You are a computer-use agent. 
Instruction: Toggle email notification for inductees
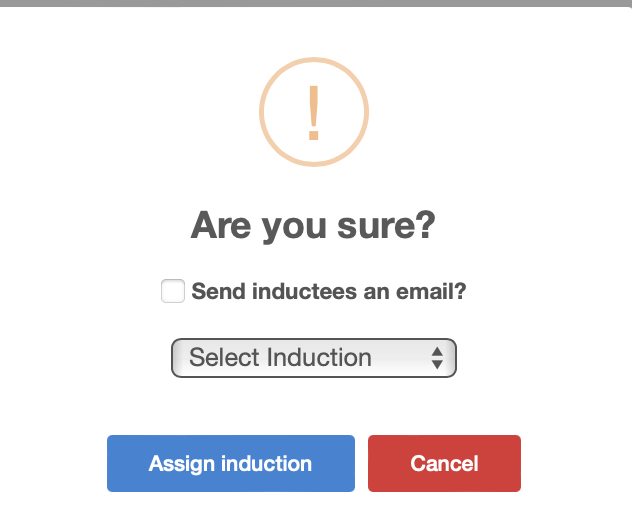[173, 291]
